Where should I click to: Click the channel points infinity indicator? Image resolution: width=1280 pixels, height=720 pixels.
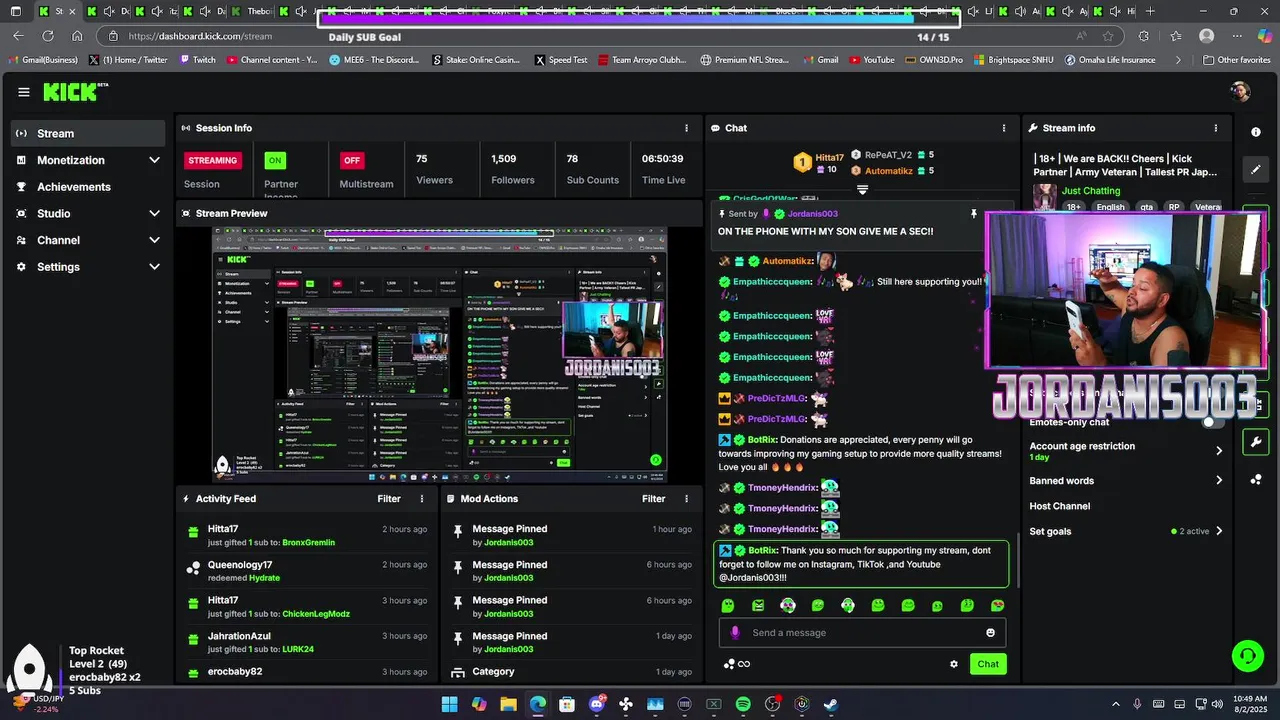point(737,664)
